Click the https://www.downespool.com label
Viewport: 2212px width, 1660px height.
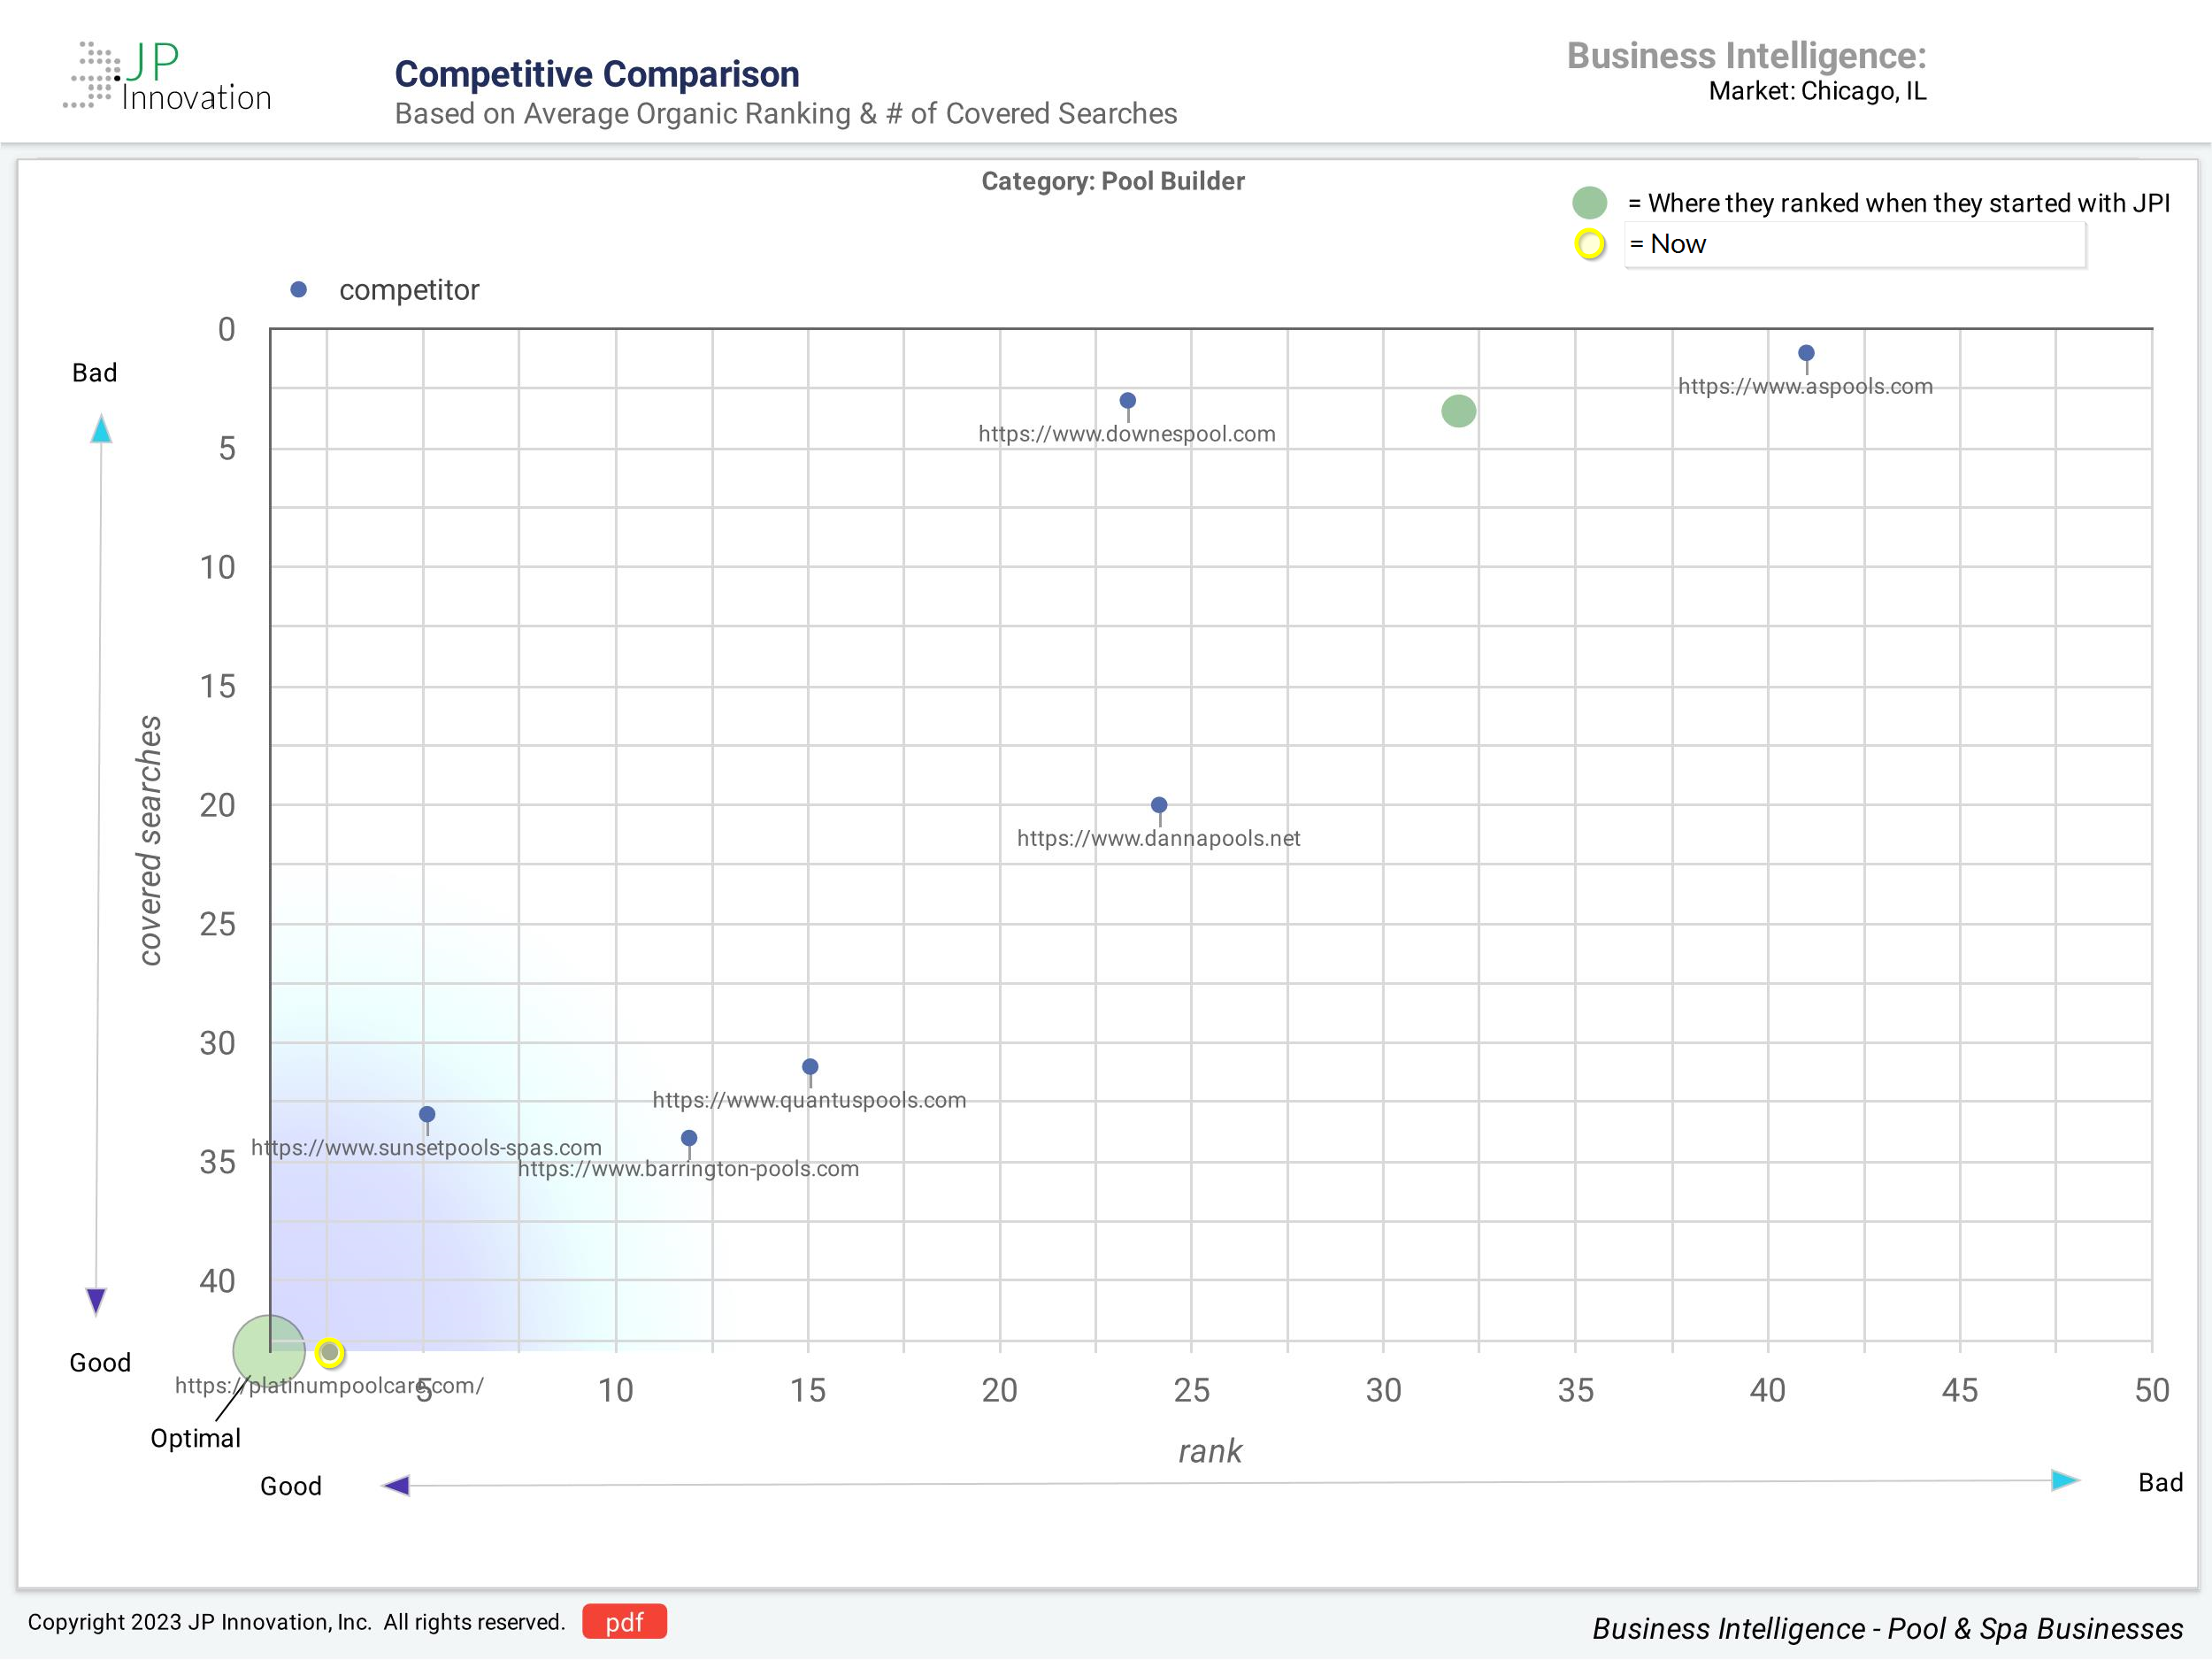(x=1127, y=434)
